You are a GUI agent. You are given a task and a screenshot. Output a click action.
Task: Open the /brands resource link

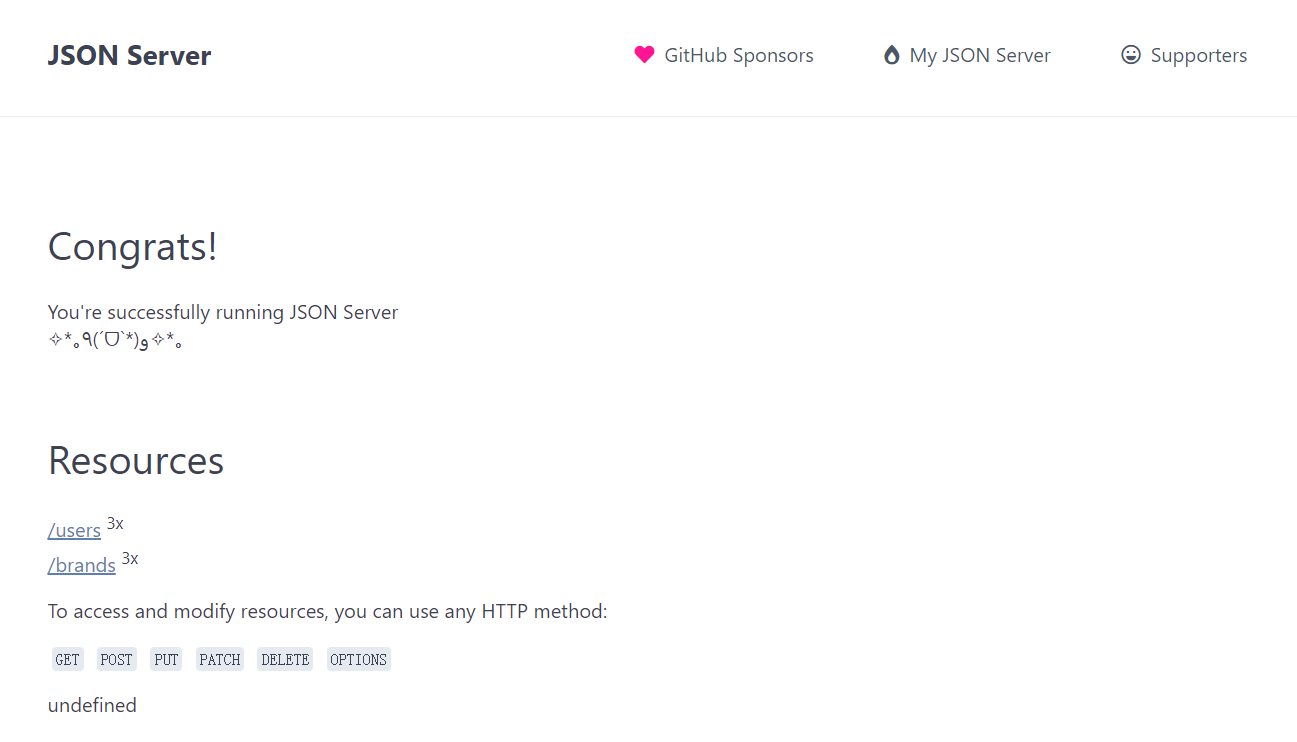click(82, 565)
